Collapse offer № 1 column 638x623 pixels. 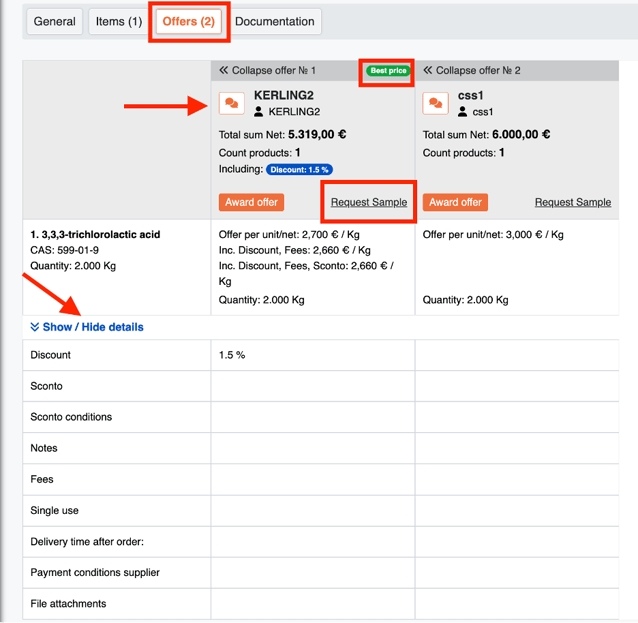click(267, 70)
